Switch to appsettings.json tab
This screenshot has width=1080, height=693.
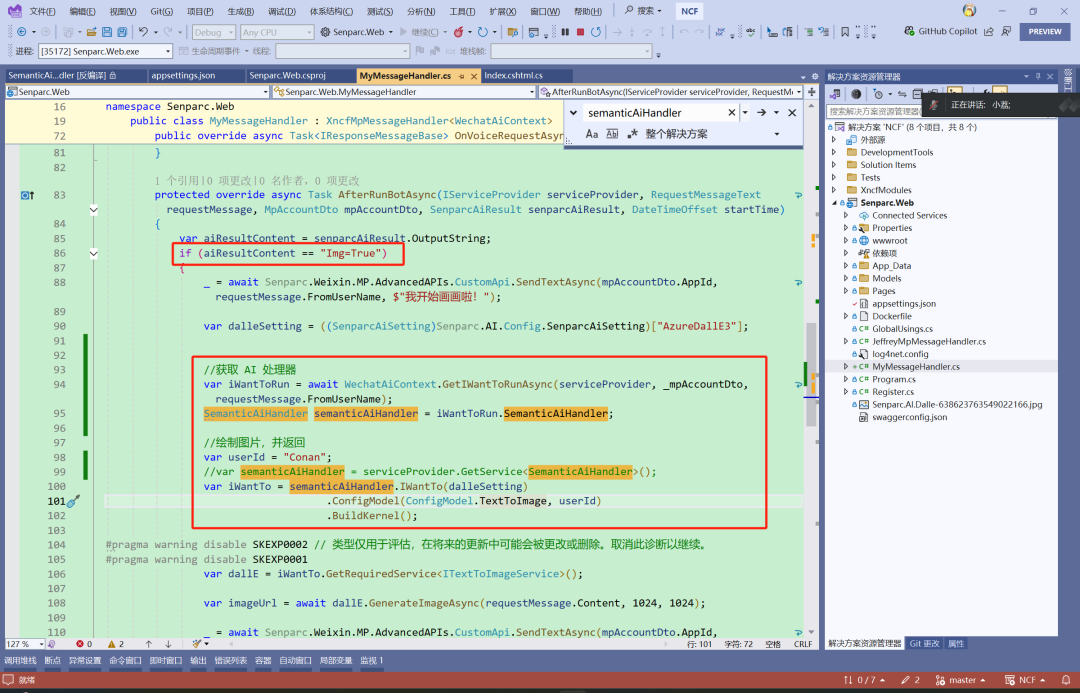[183, 76]
